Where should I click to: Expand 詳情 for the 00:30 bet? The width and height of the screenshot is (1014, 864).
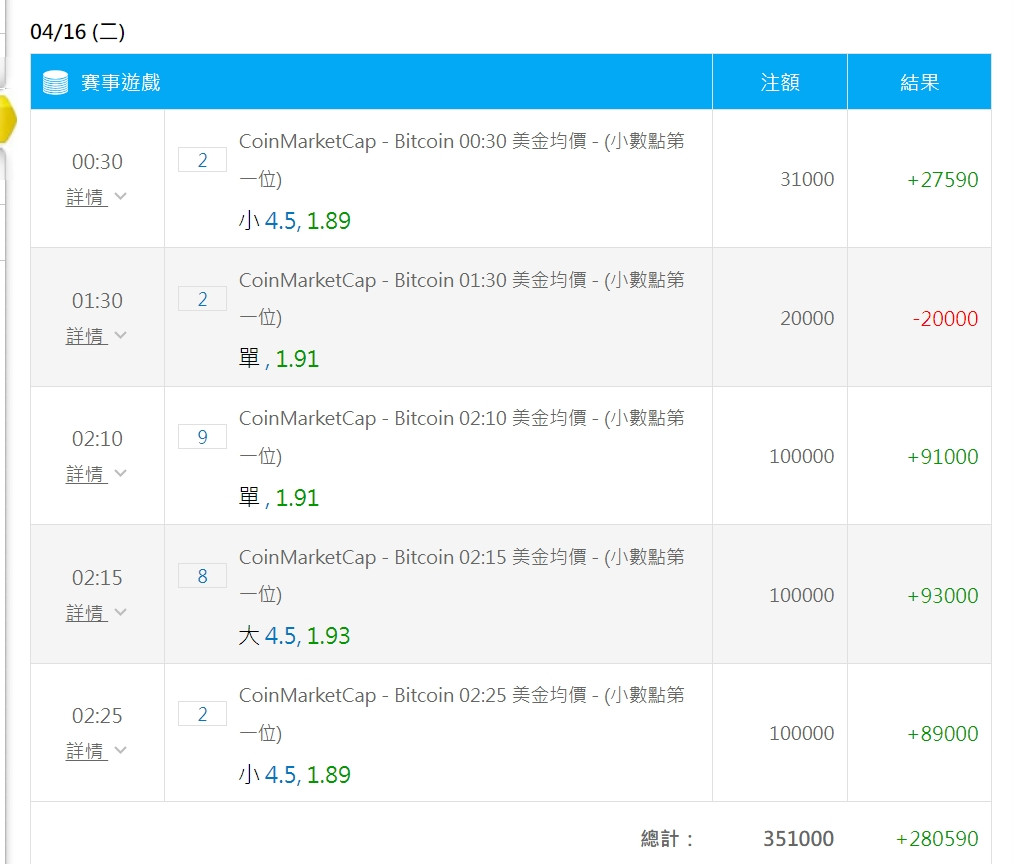coord(96,197)
